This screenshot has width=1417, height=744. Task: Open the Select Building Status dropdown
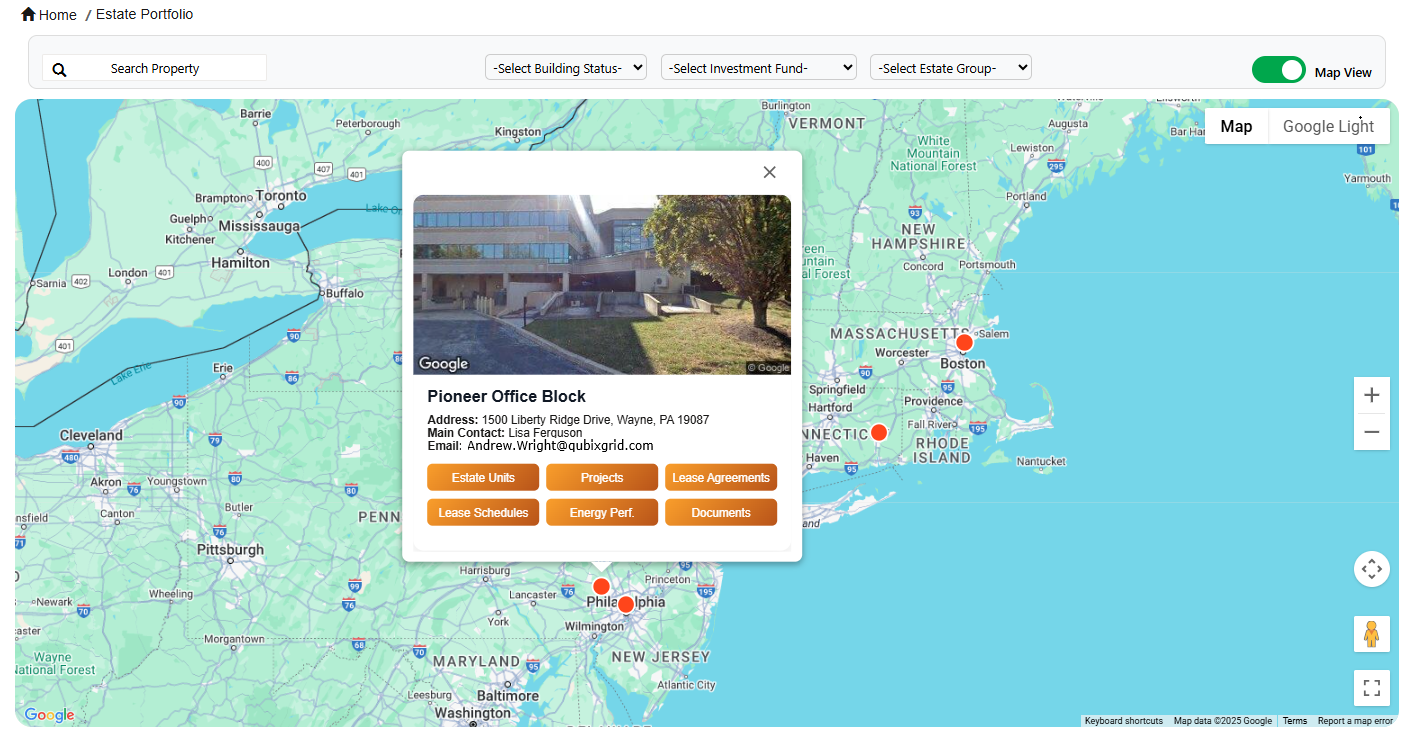(565, 67)
